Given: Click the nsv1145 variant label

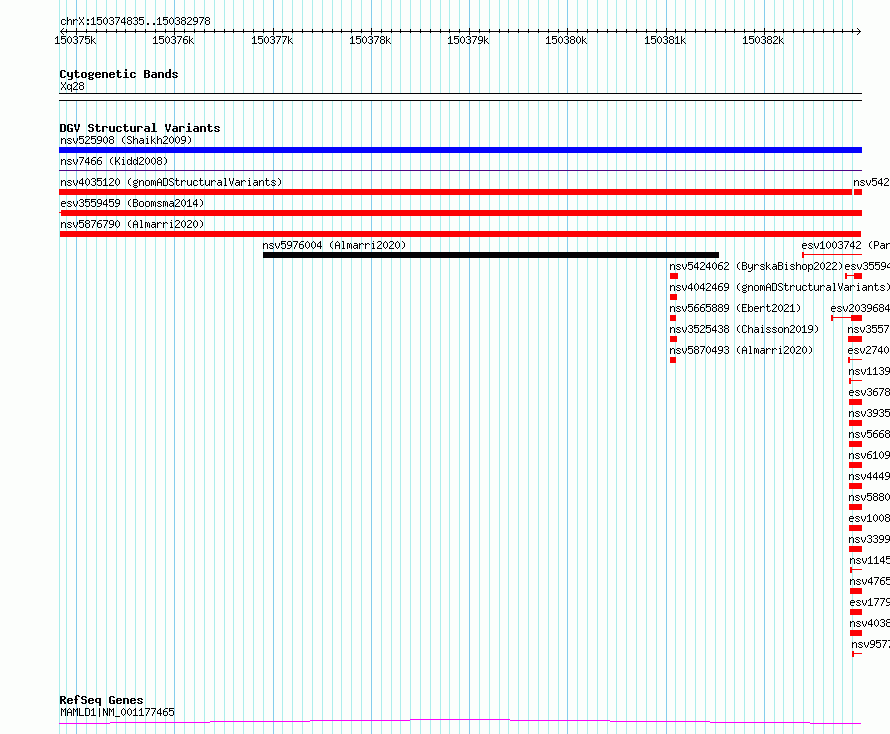Looking at the screenshot, I should pos(870,560).
